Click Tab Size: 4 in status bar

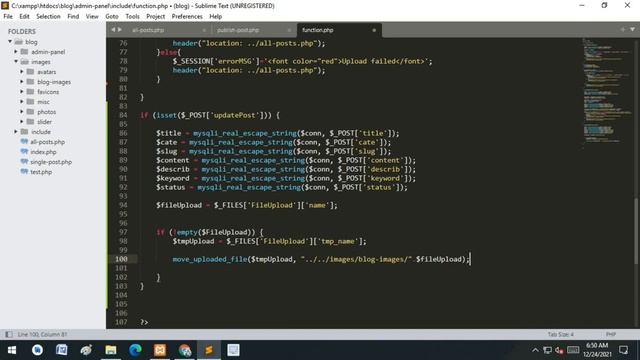pyautogui.click(x=560, y=334)
